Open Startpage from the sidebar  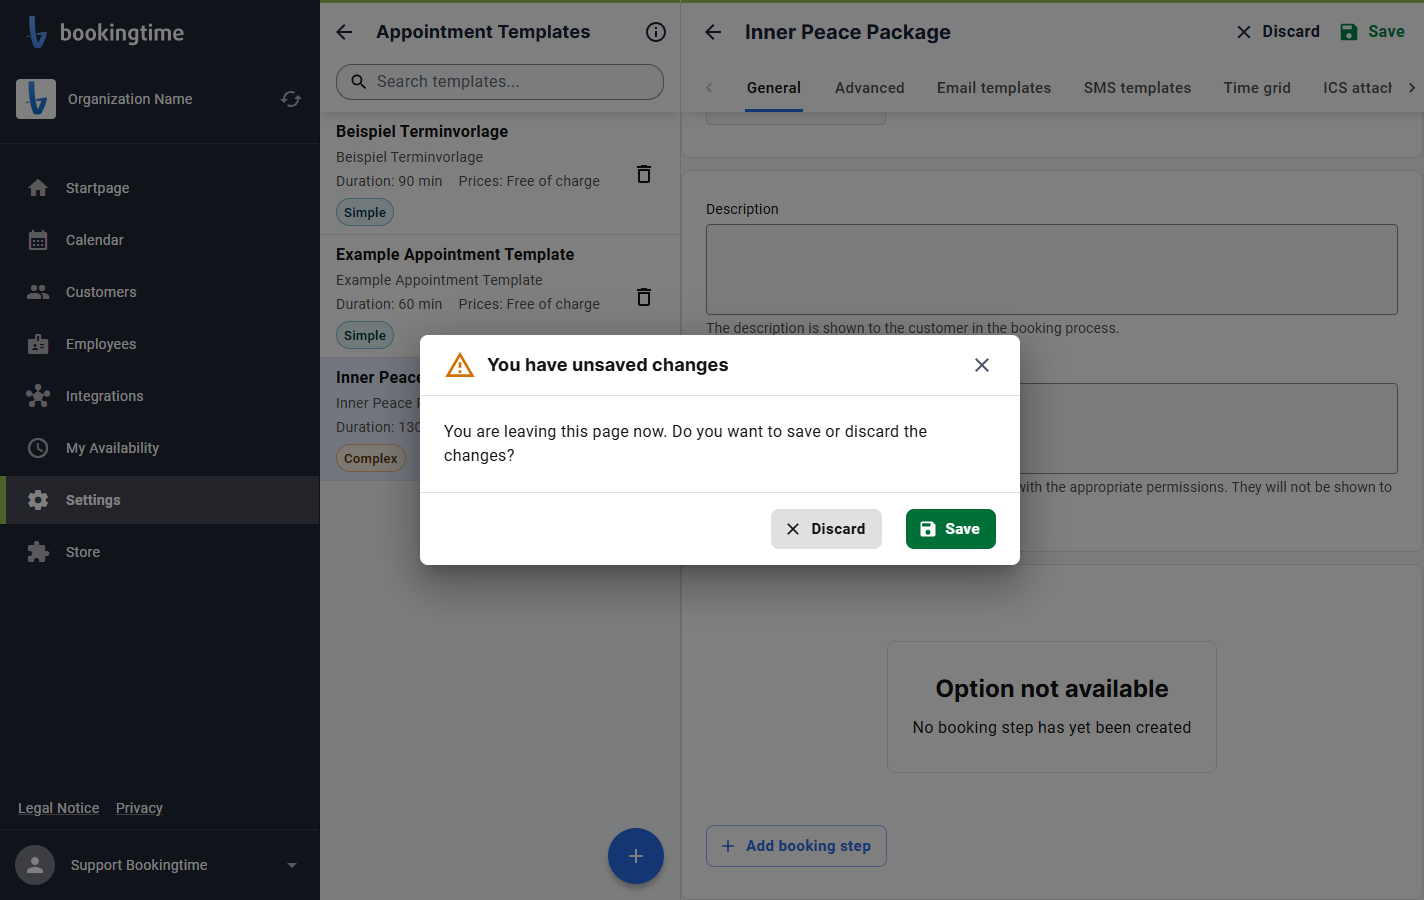(160, 188)
